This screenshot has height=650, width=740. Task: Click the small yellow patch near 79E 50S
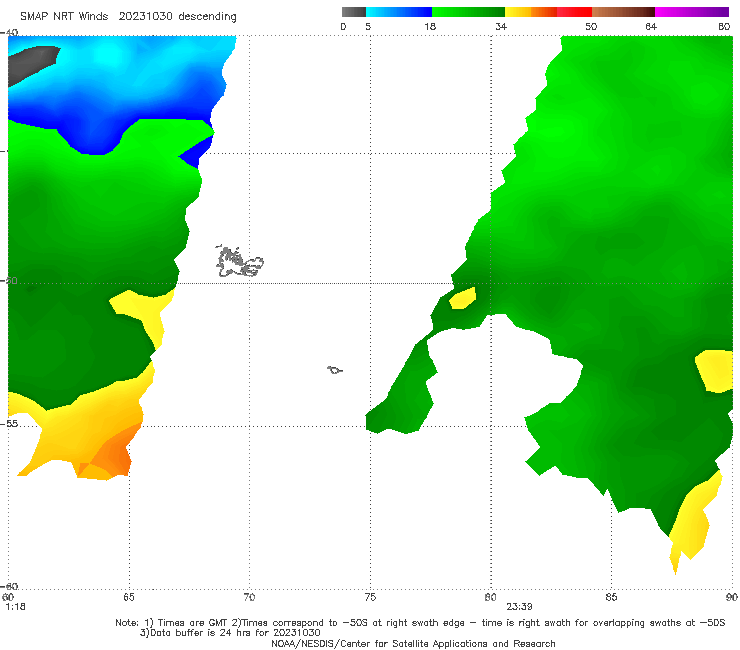pyautogui.click(x=463, y=298)
